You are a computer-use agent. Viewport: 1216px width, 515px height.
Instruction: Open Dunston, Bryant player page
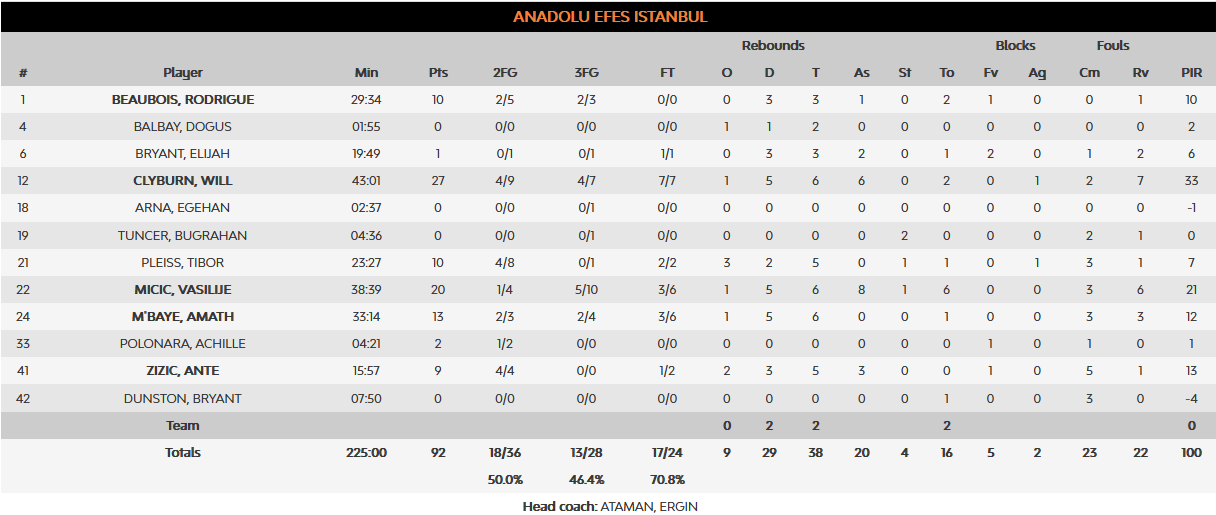(x=183, y=398)
